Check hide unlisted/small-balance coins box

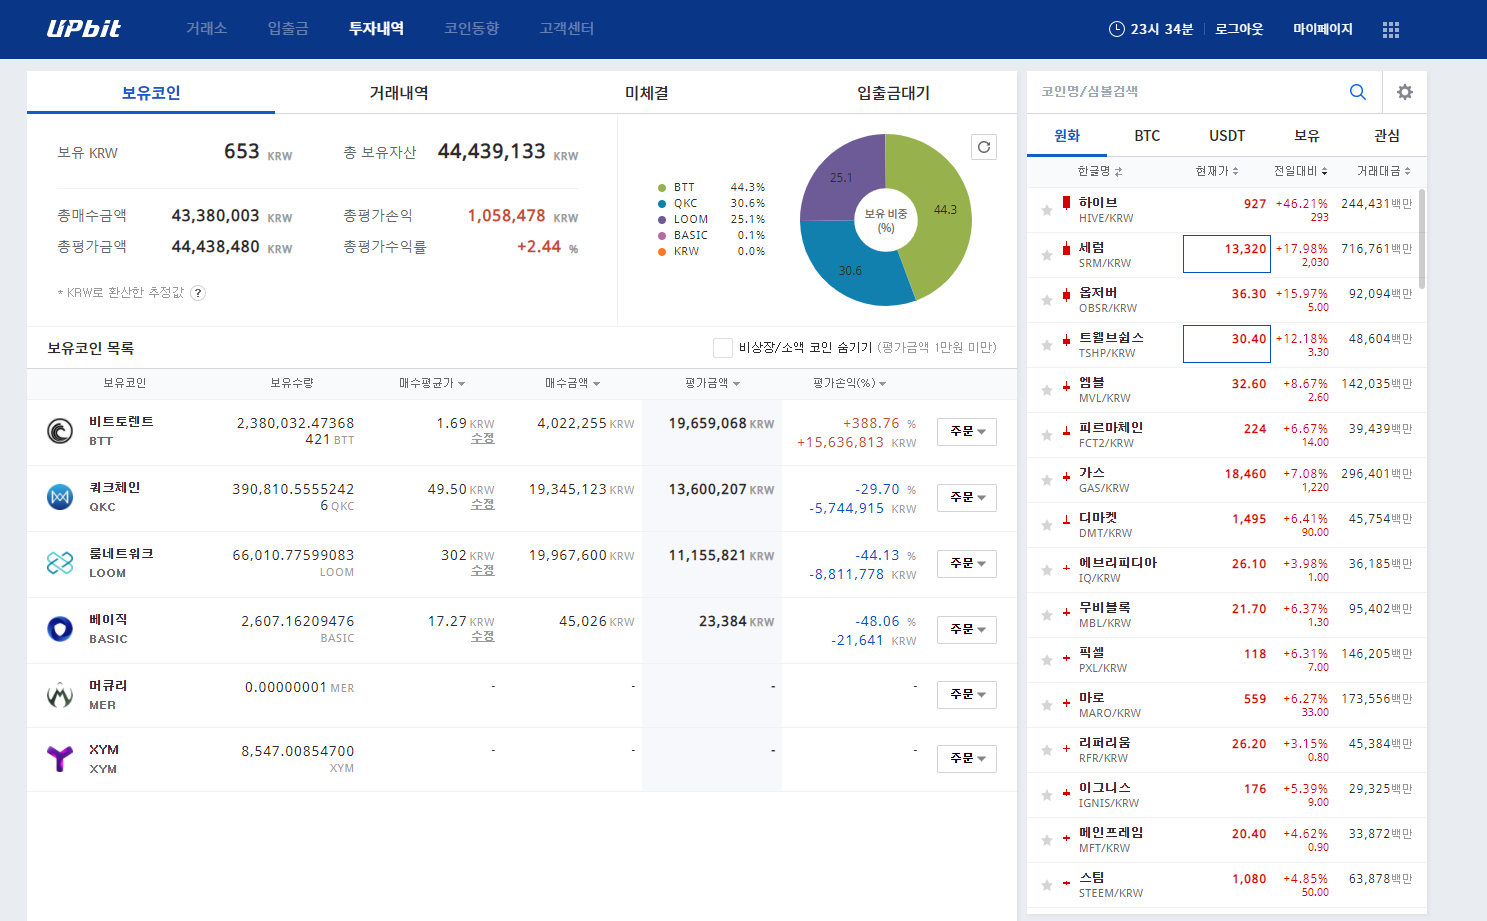[722, 347]
